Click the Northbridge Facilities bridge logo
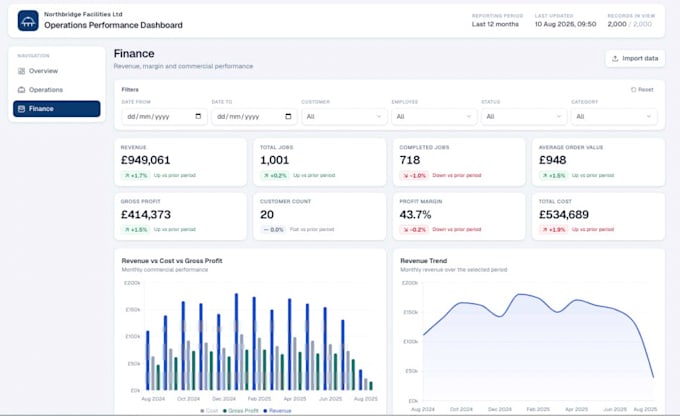The width and height of the screenshot is (680, 416). [x=28, y=20]
